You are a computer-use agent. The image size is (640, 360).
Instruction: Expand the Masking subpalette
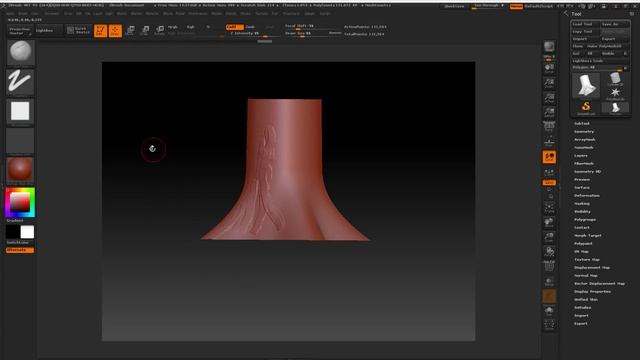click(x=582, y=204)
